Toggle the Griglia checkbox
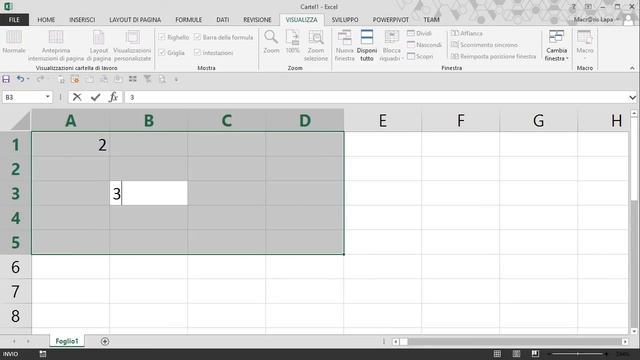 [162, 52]
